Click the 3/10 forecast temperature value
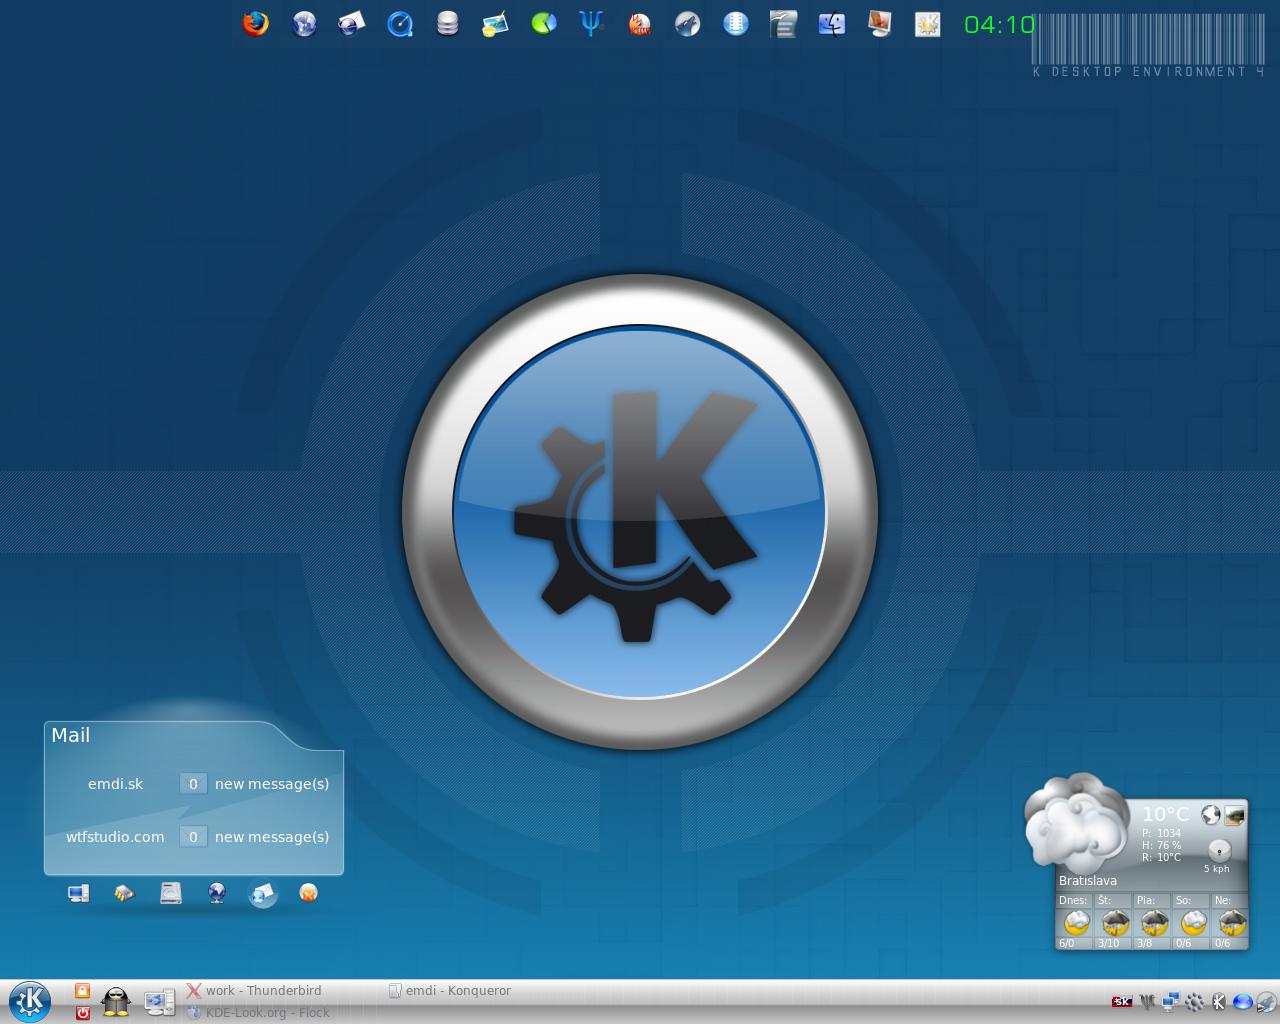 [x=1108, y=943]
